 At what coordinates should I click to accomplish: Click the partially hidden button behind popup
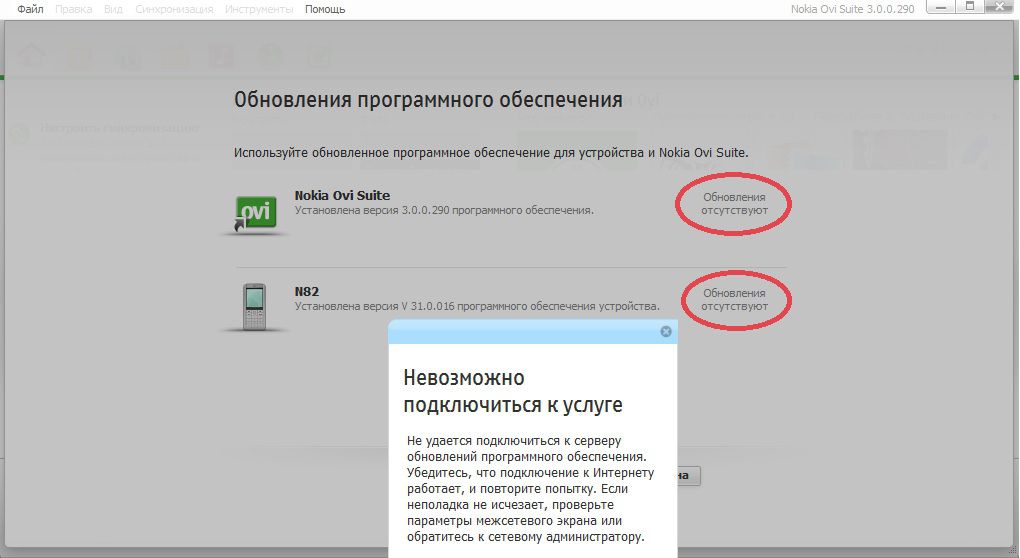(x=688, y=475)
